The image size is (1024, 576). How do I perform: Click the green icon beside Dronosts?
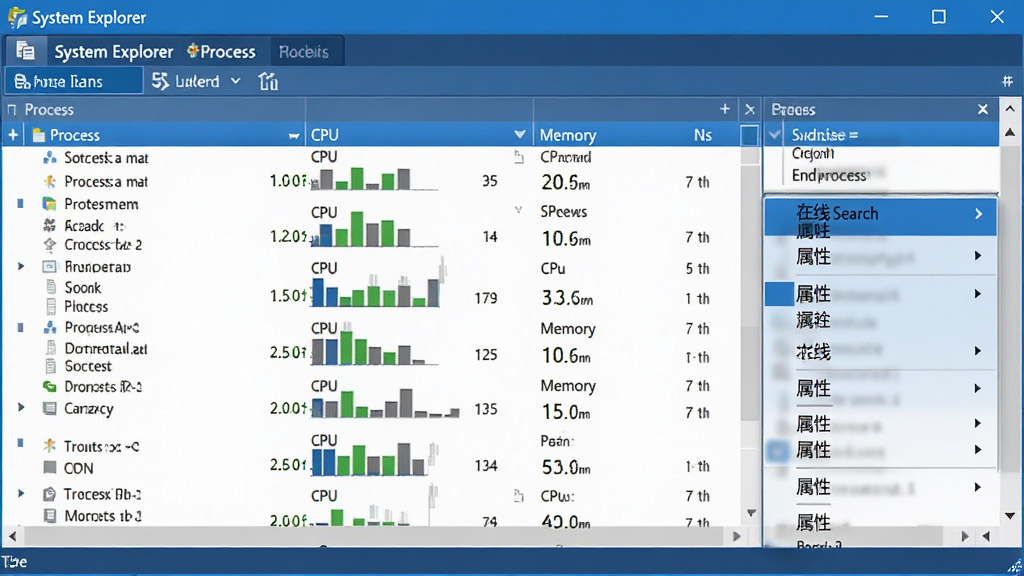(x=50, y=386)
